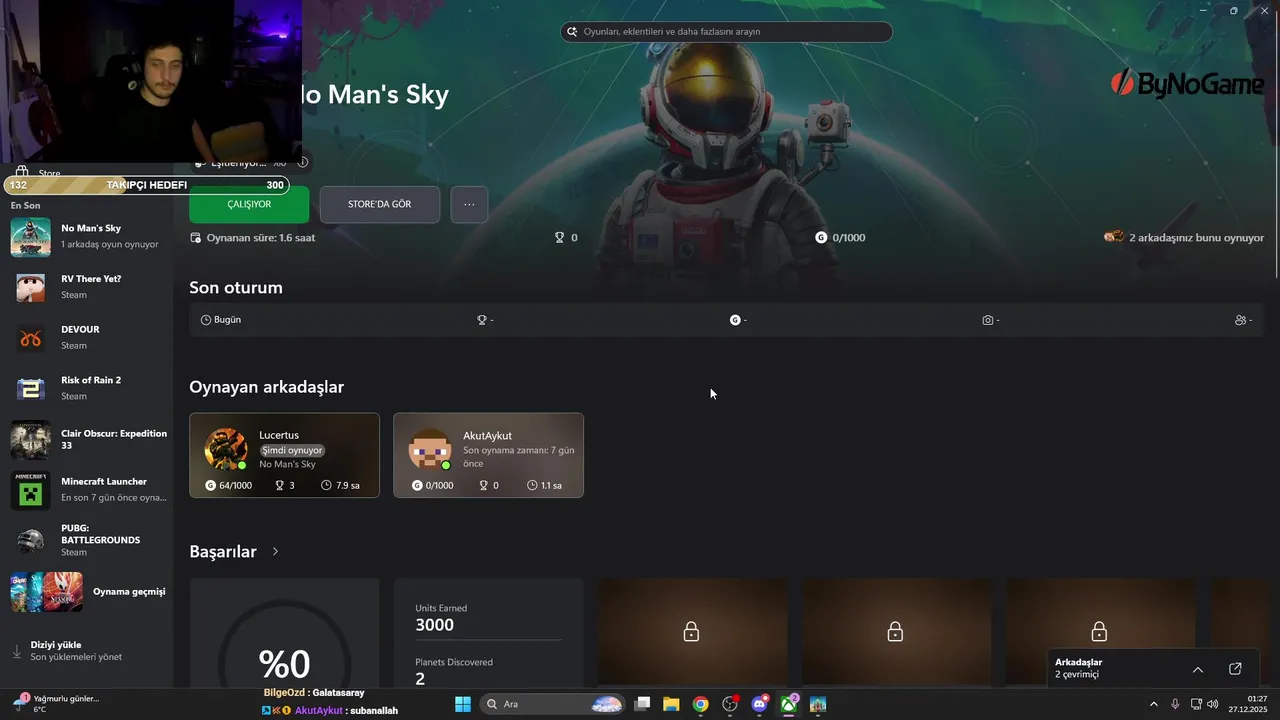Screen dimensions: 1280x720
Task: Click the Başarılar heading
Action: (223, 552)
